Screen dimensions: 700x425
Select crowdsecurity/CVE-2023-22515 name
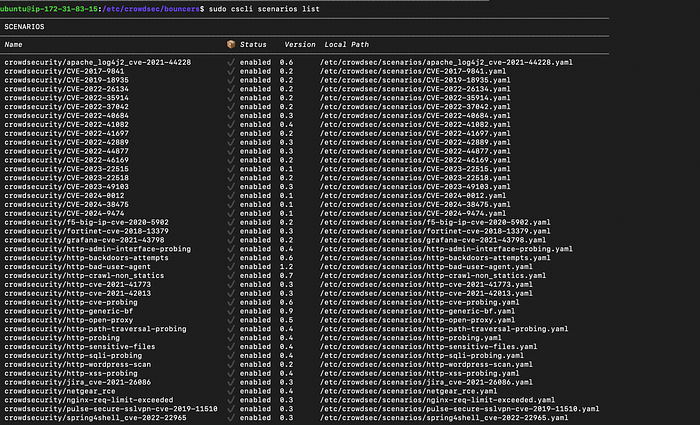(67, 169)
